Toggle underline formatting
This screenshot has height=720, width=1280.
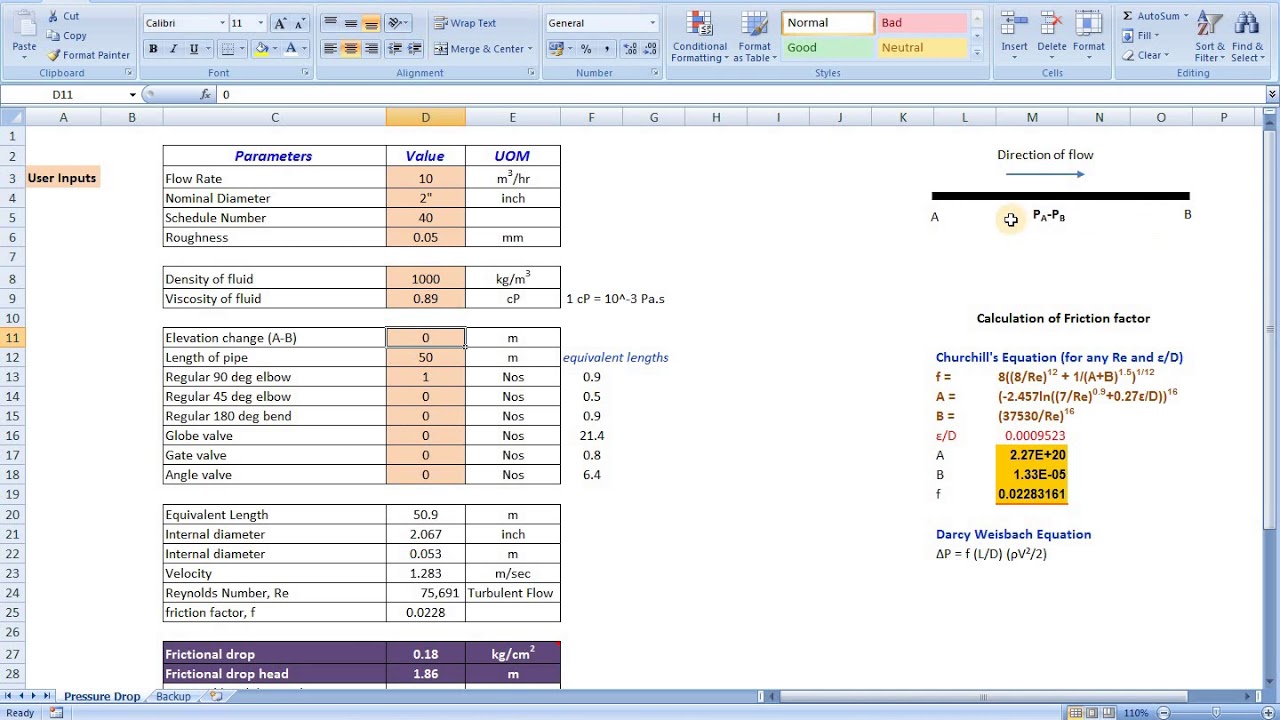tap(193, 48)
